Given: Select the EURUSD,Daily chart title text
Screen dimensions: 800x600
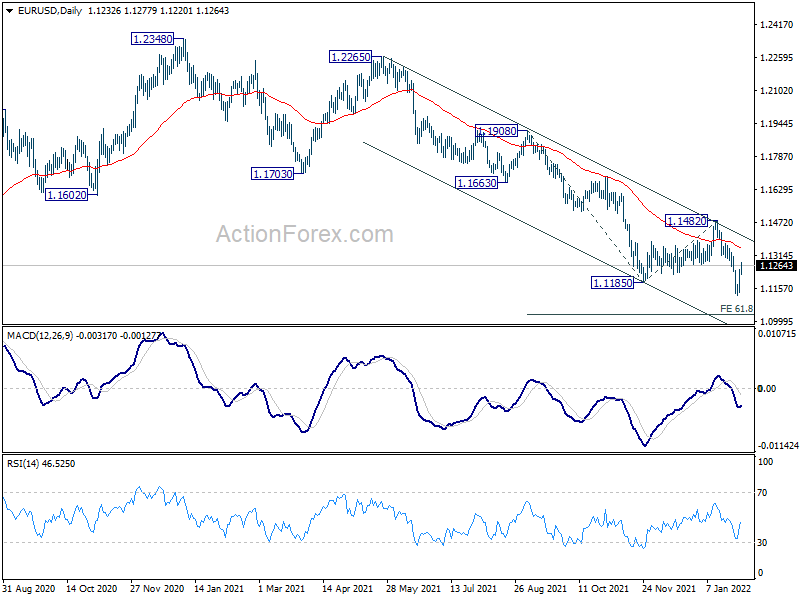Looking at the screenshot, I should pos(50,11).
